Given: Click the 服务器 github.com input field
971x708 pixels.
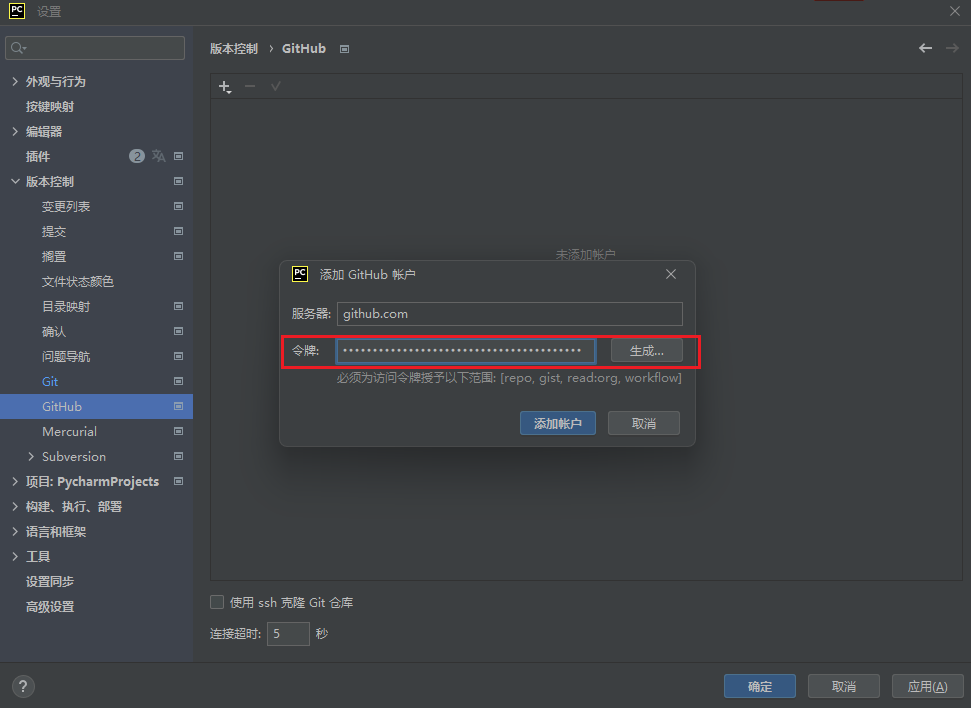Looking at the screenshot, I should pos(510,313).
